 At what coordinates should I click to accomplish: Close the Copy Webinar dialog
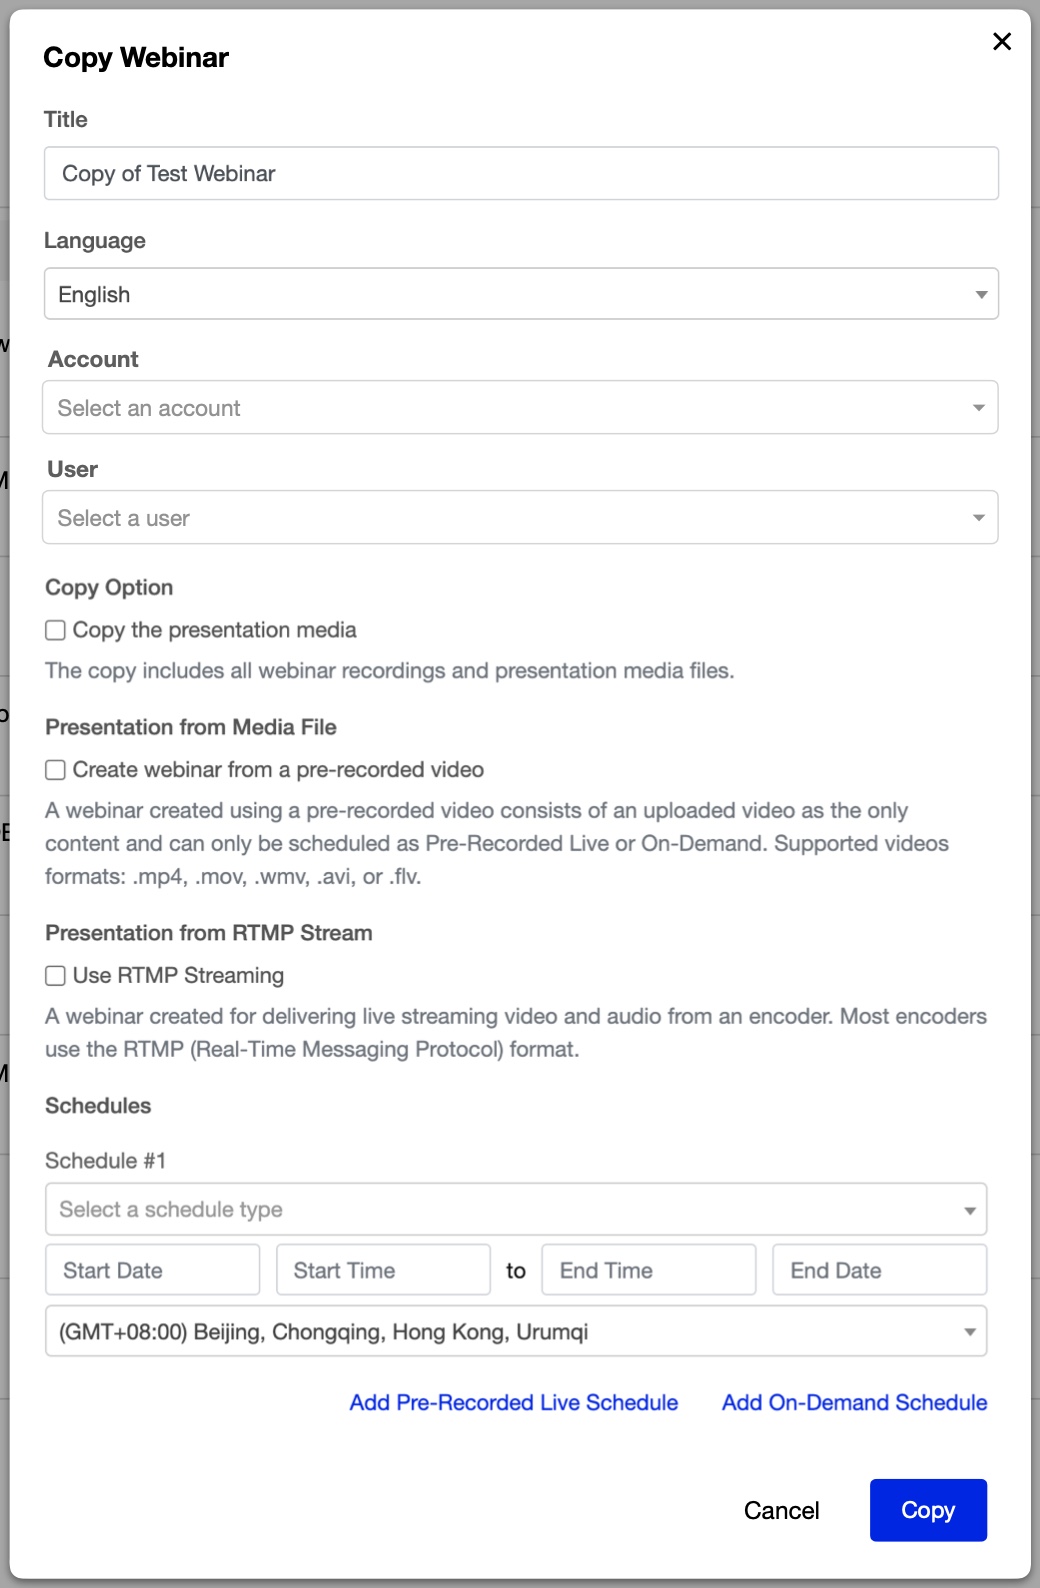1001,41
